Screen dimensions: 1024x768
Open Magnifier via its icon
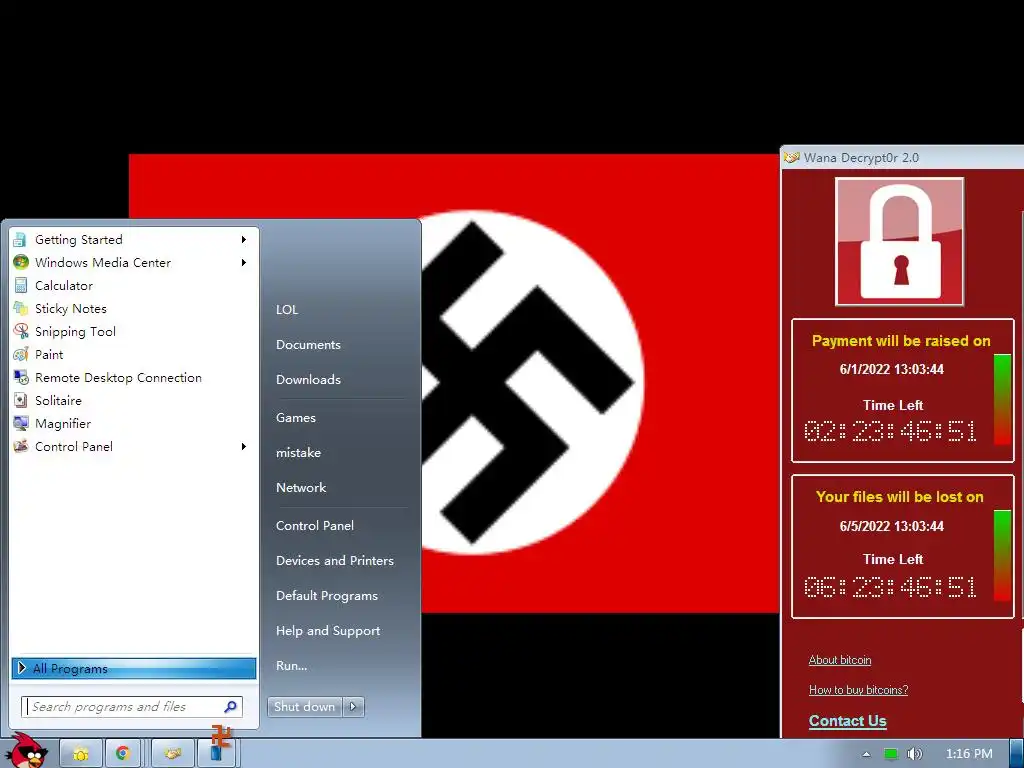point(20,423)
